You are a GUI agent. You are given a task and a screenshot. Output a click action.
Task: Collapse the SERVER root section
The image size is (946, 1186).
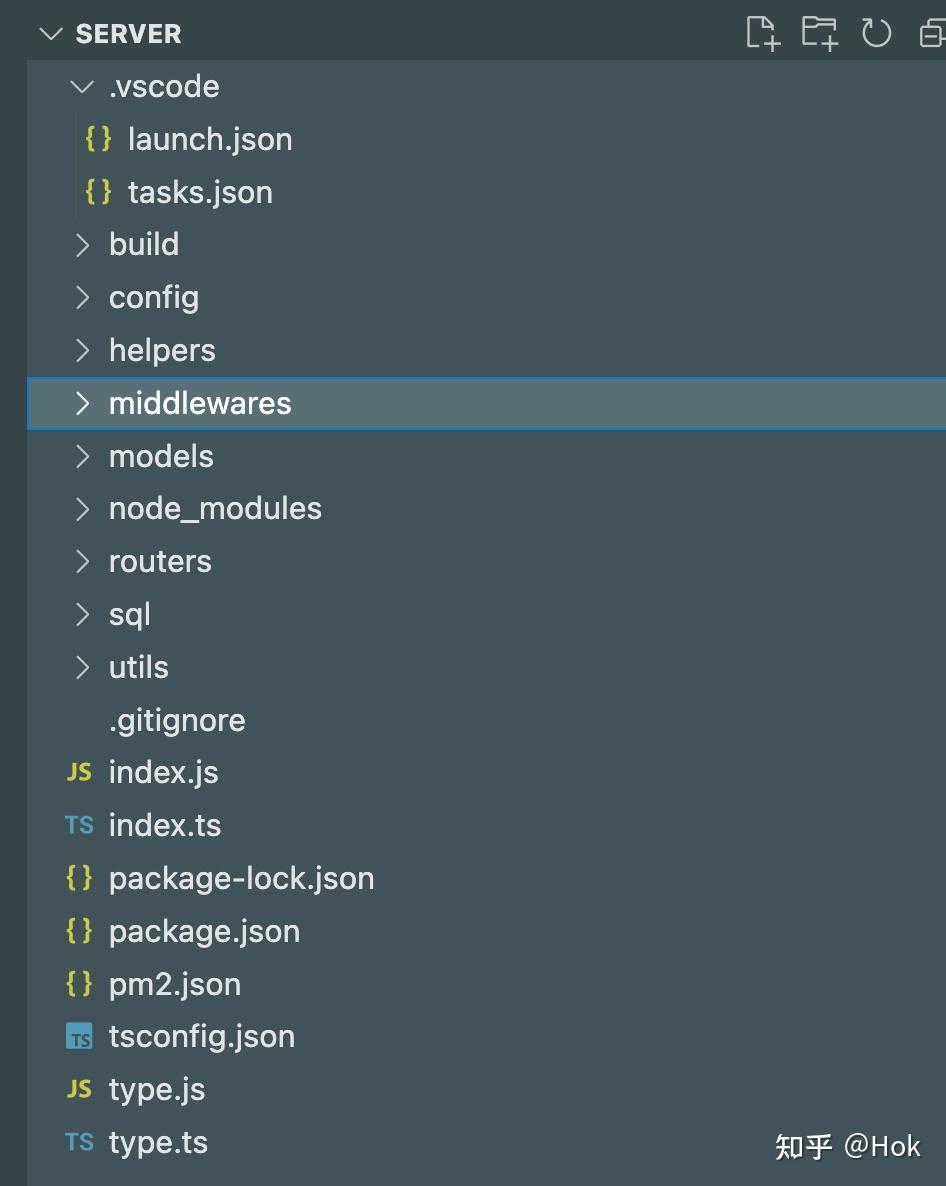coord(49,34)
